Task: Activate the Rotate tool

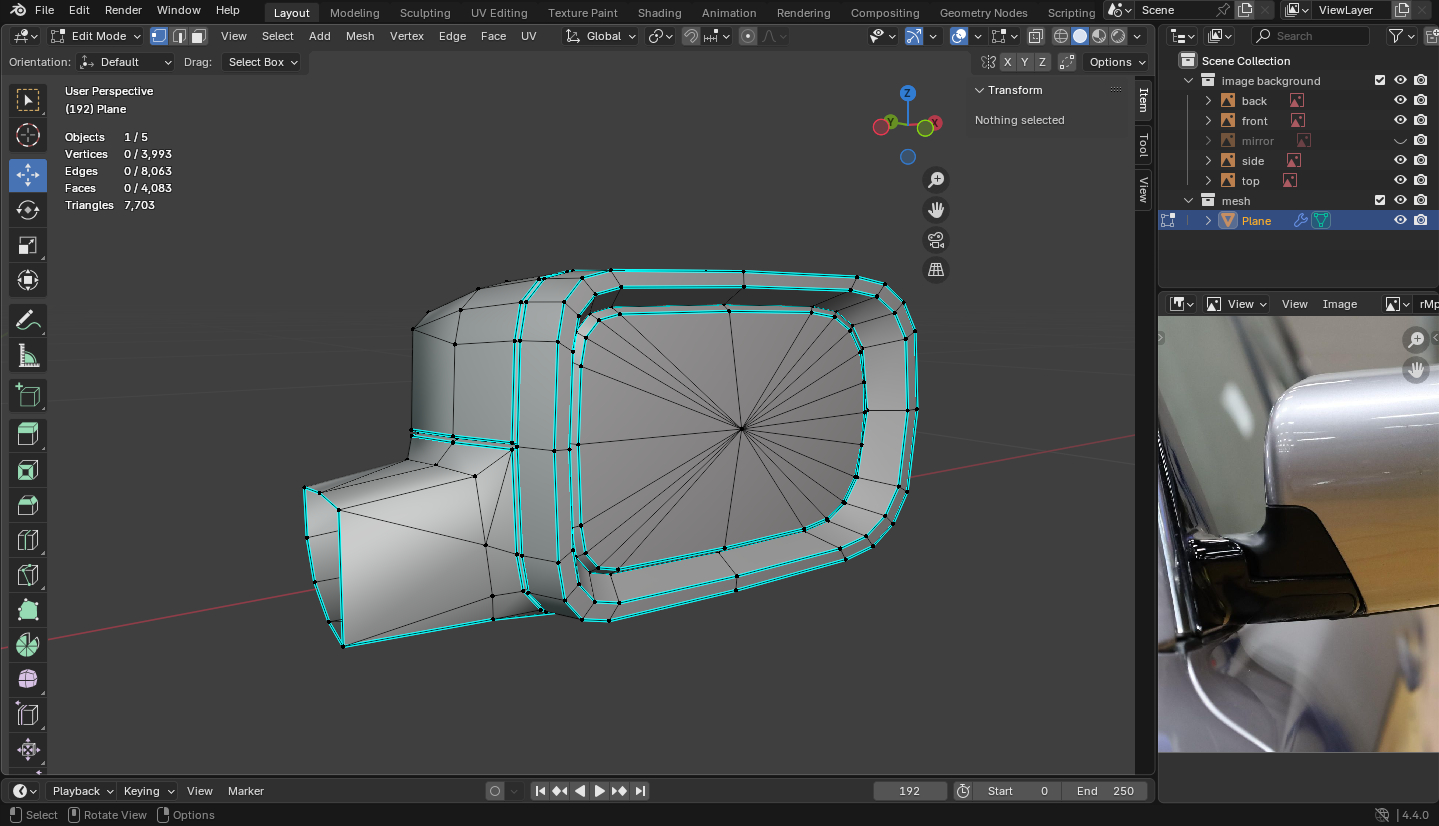Action: click(28, 210)
